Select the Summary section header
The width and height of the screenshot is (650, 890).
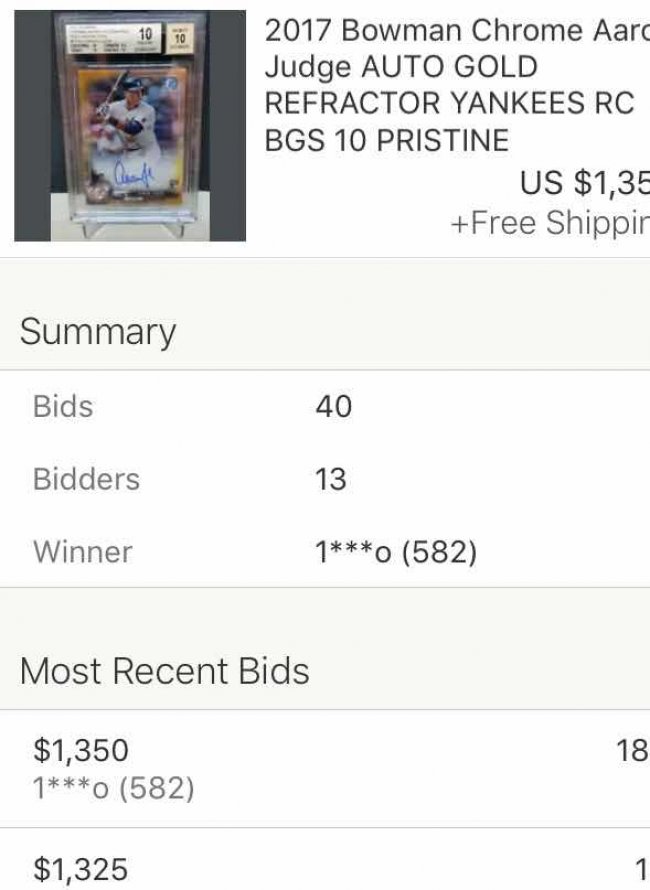coord(97,332)
